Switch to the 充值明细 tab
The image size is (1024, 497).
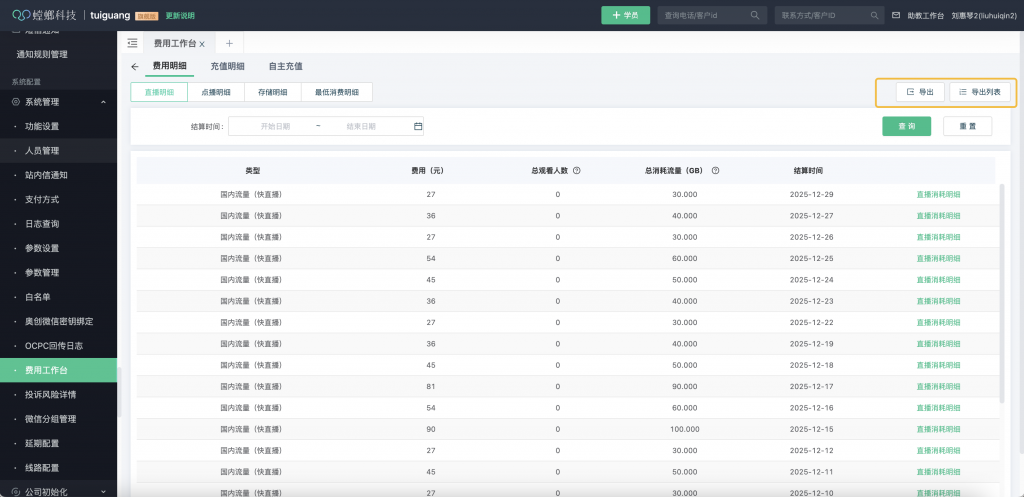pyautogui.click(x=228, y=66)
